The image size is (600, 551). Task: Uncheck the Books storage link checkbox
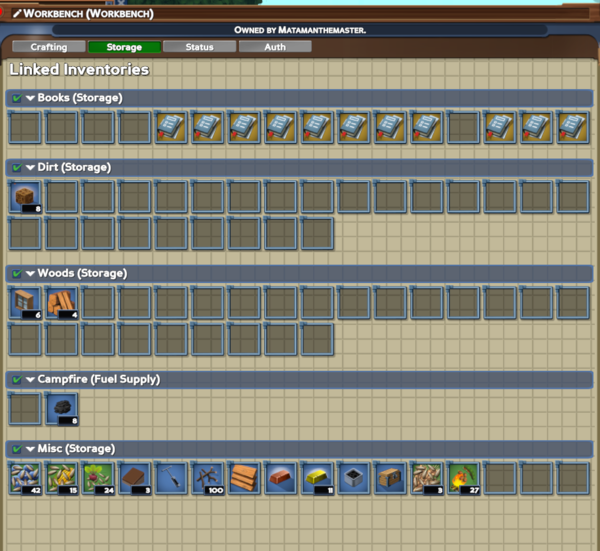(x=17, y=98)
